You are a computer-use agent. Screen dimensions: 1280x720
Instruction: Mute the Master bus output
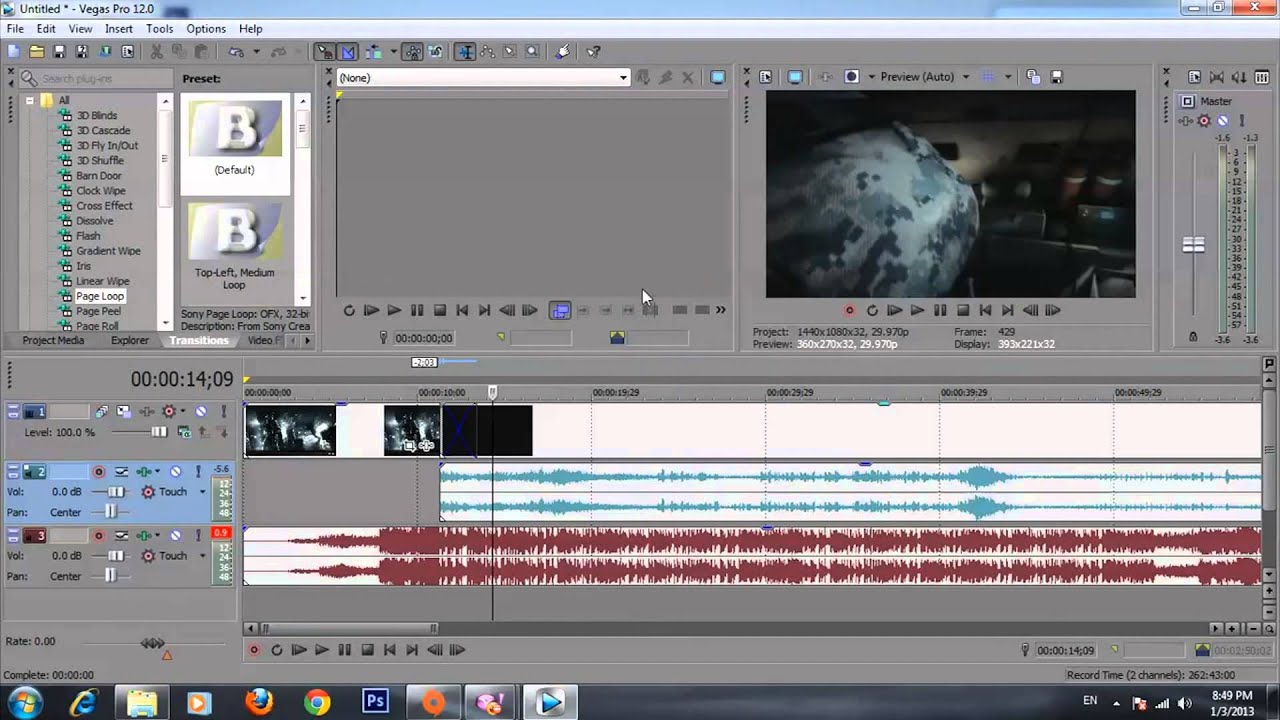(1222, 121)
